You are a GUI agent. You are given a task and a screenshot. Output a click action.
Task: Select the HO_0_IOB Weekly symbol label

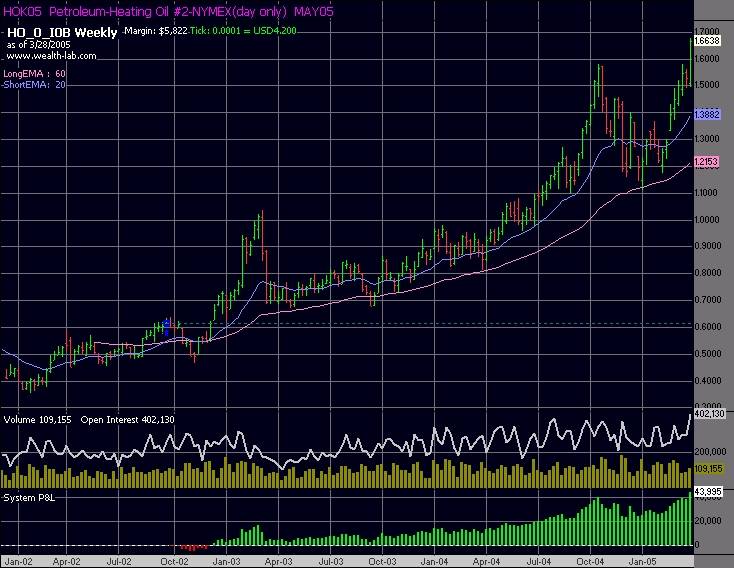(62, 32)
